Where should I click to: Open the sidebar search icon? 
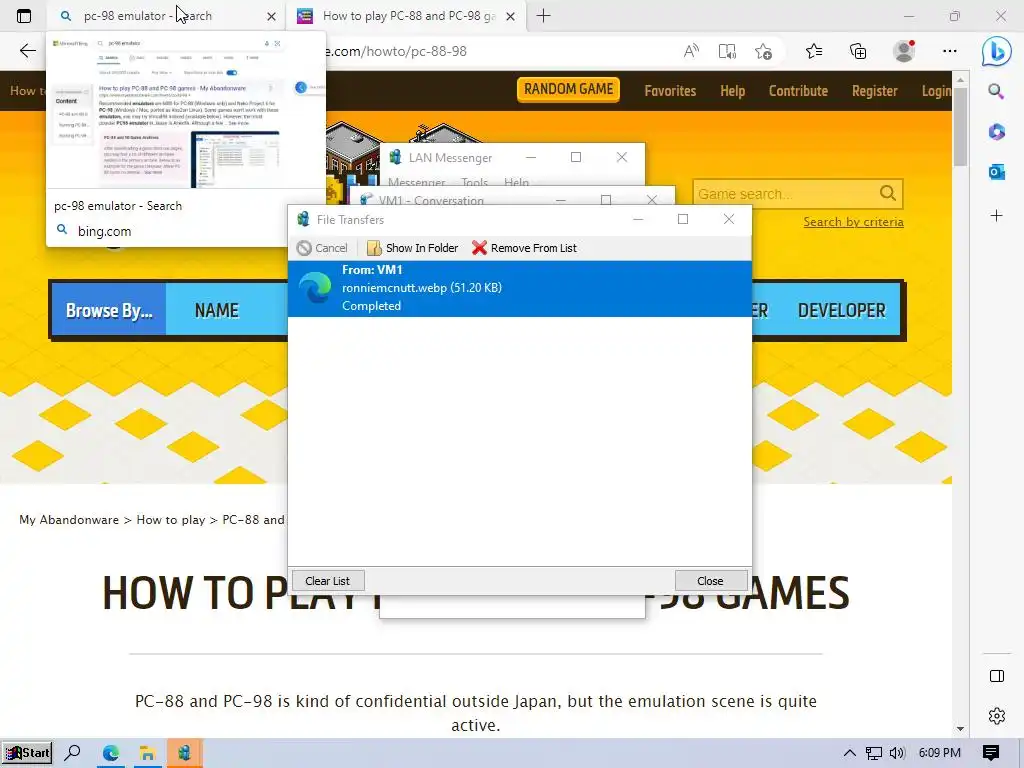point(996,91)
